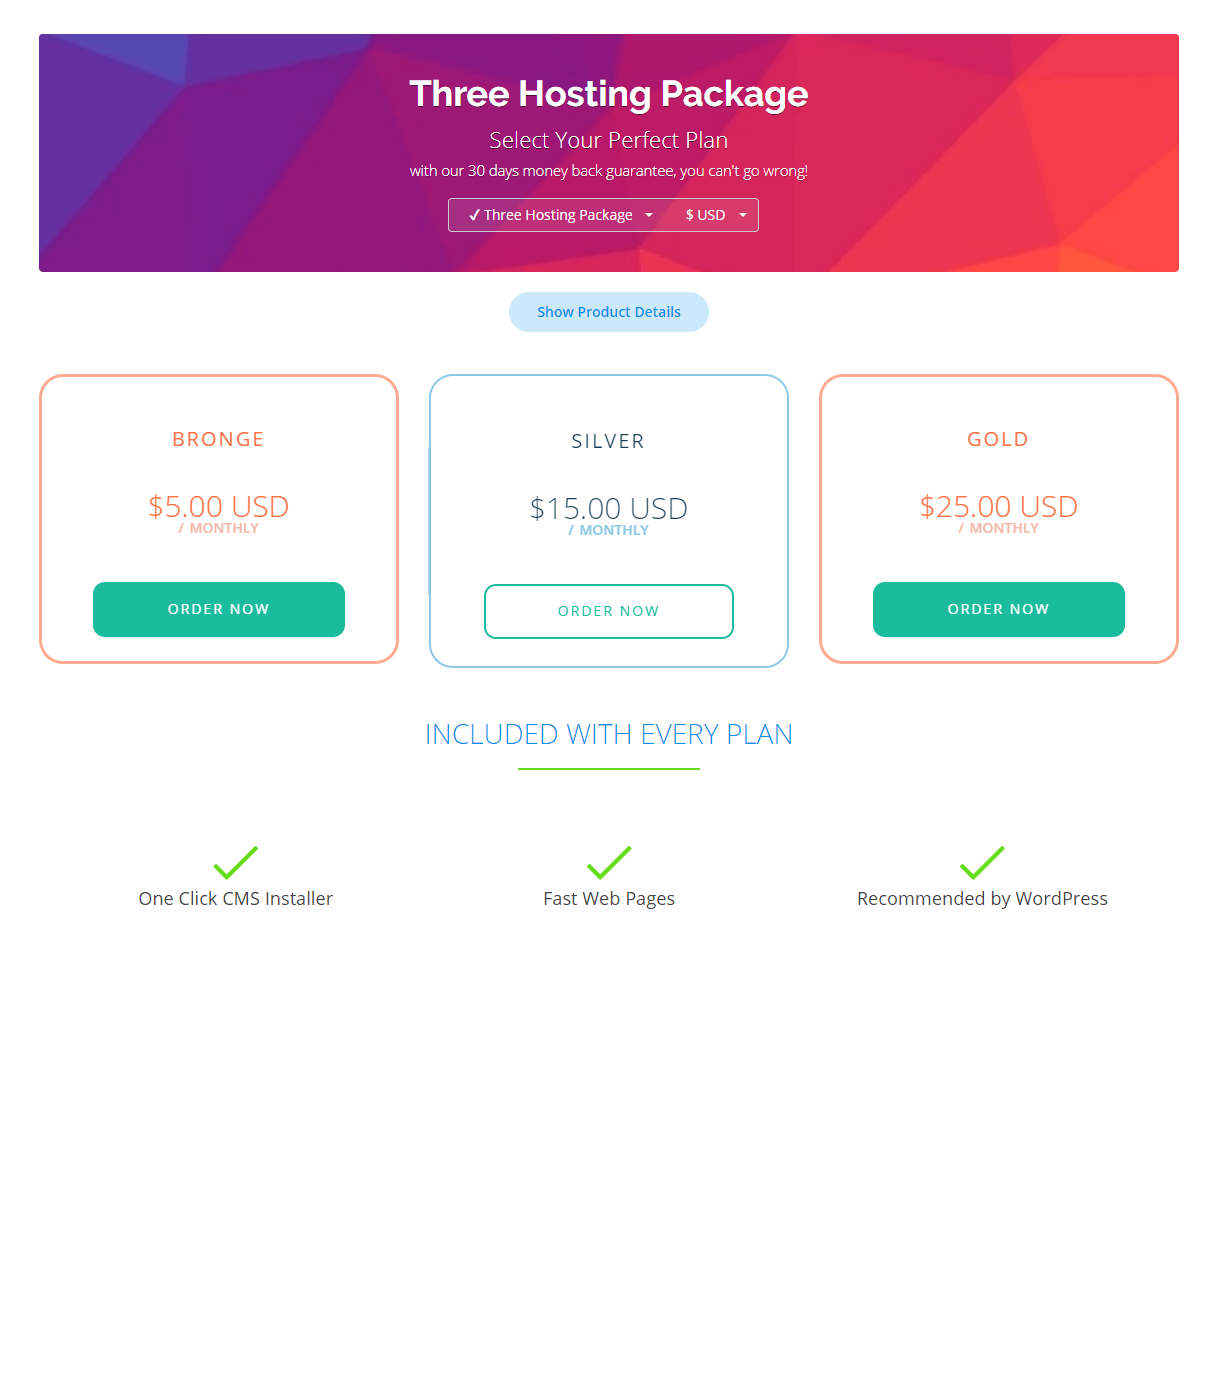1220x1400 pixels.
Task: Click Order Now on the Silver plan
Action: [609, 611]
